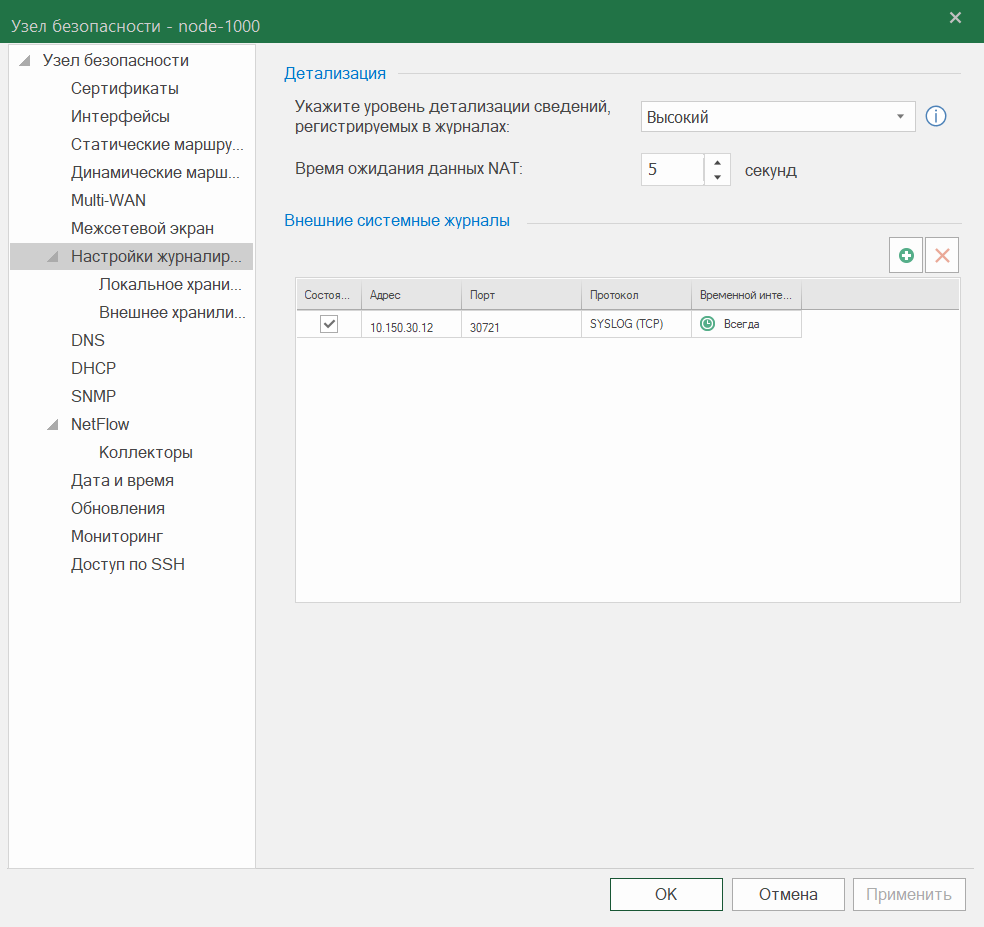Click the clock icon next to Всегда

point(707,323)
